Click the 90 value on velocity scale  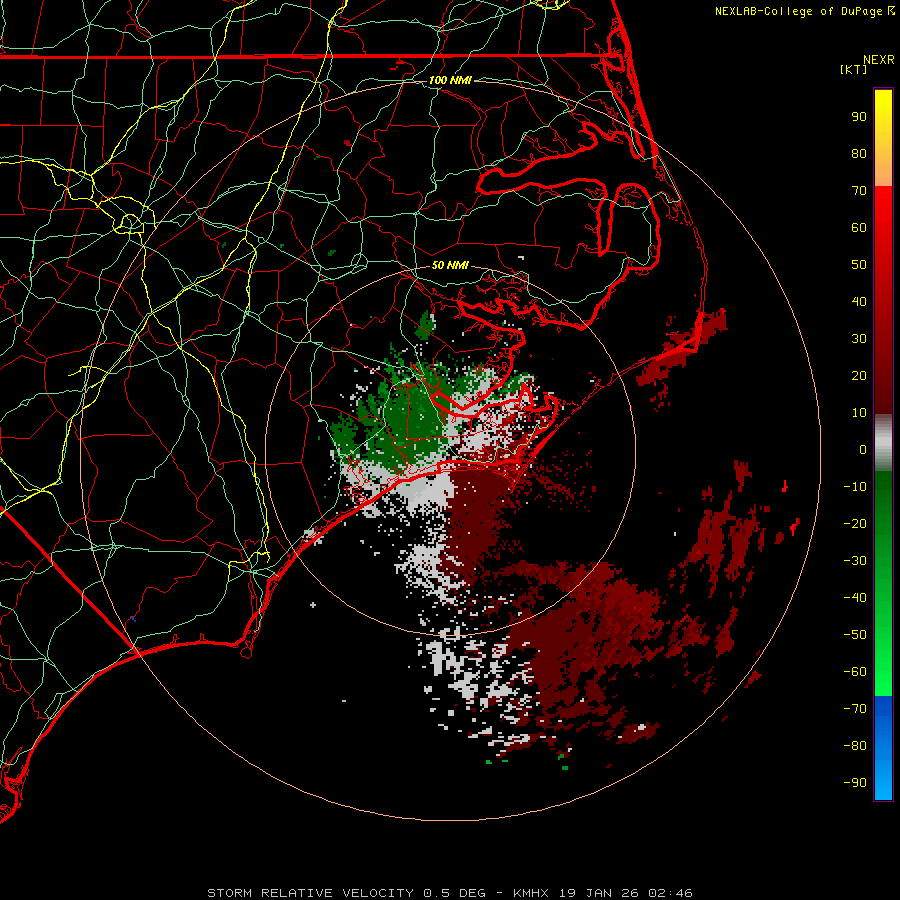(859, 117)
